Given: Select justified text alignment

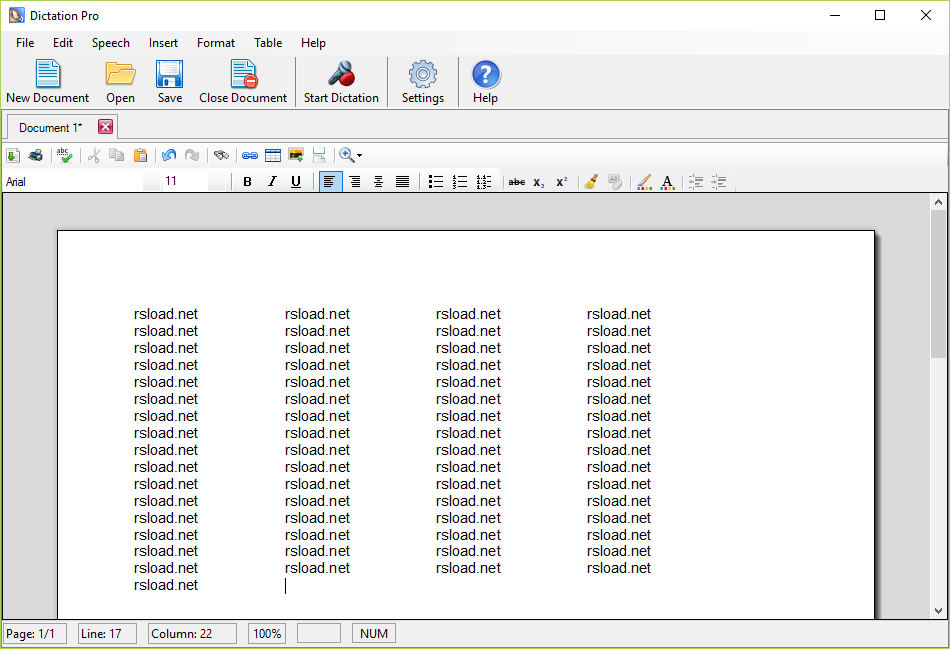Looking at the screenshot, I should (x=402, y=182).
